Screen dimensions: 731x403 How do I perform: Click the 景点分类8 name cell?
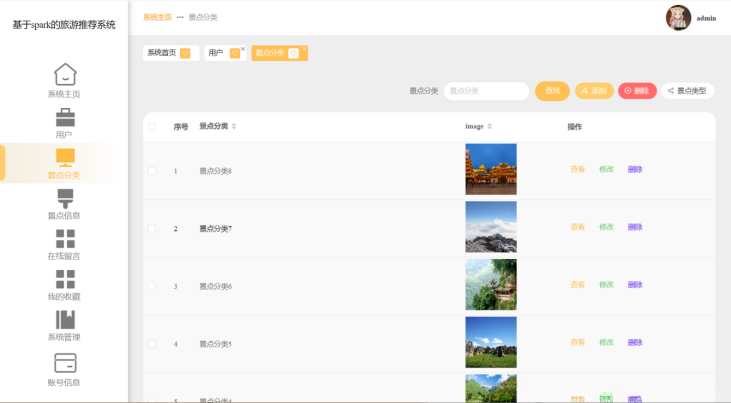coord(215,171)
